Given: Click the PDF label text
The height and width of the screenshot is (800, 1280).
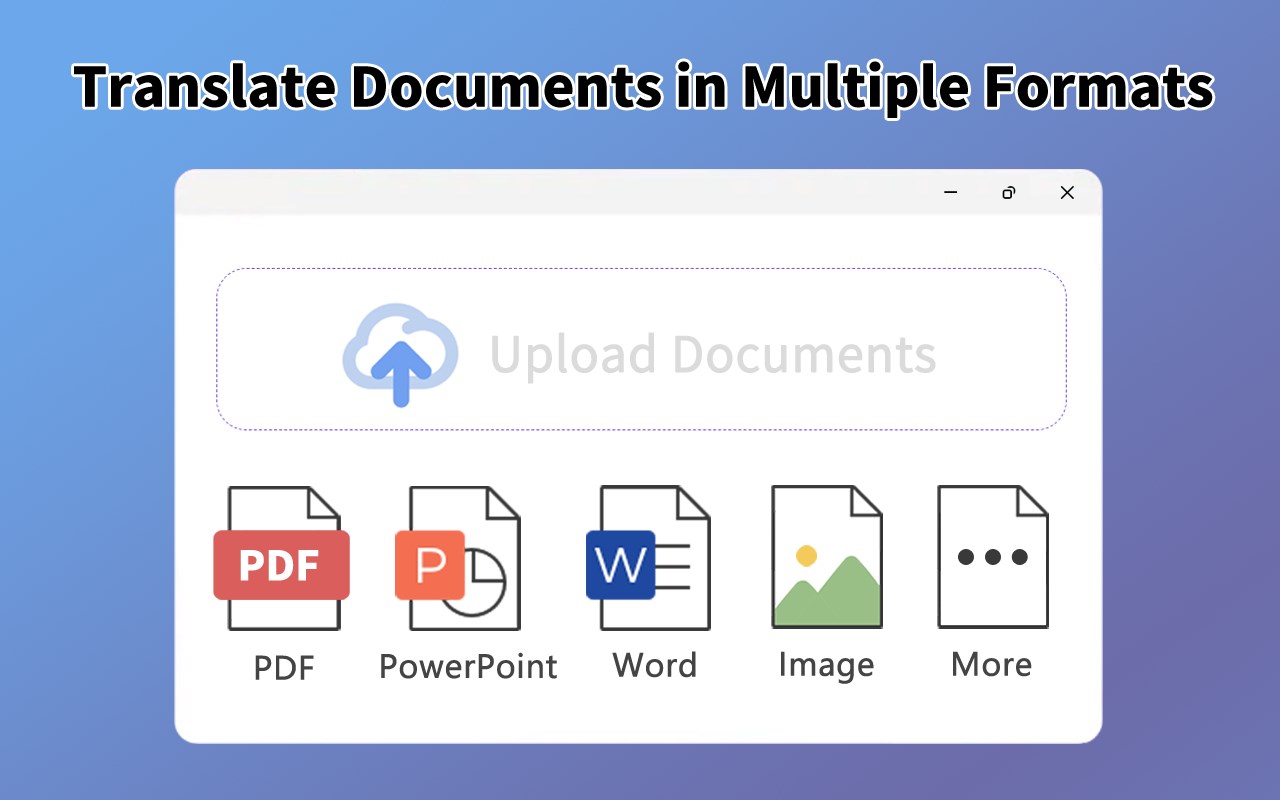Looking at the screenshot, I should (284, 667).
